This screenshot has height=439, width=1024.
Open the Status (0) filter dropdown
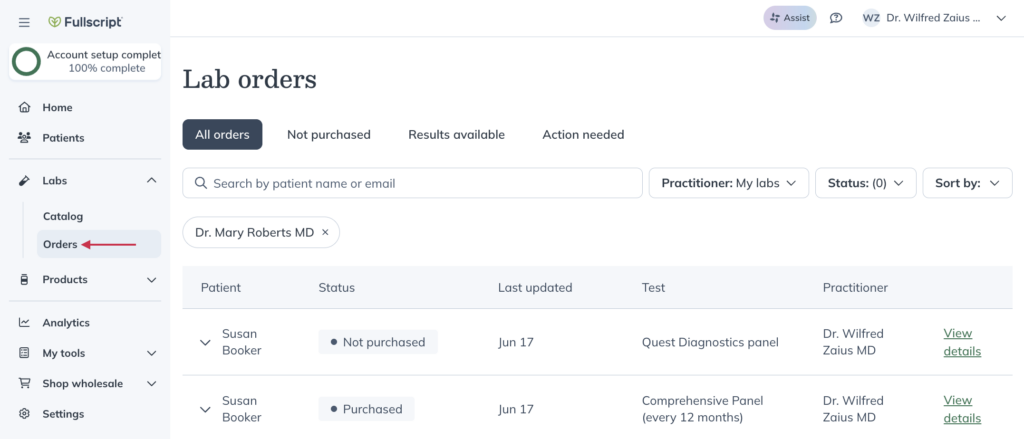(x=866, y=183)
